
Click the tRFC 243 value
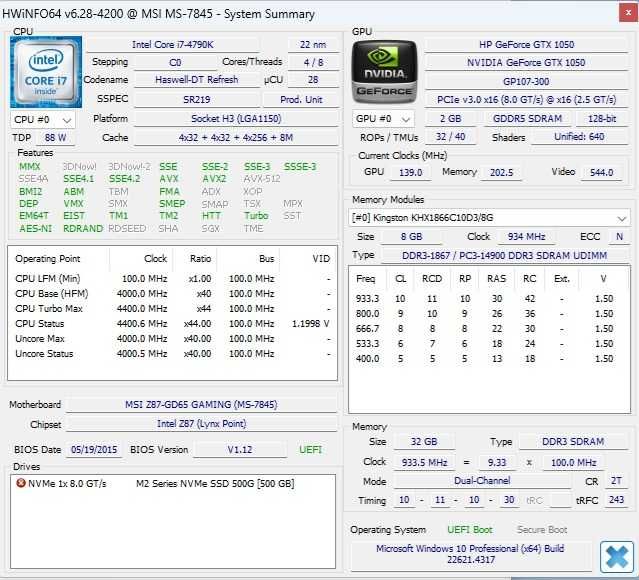(x=616, y=500)
